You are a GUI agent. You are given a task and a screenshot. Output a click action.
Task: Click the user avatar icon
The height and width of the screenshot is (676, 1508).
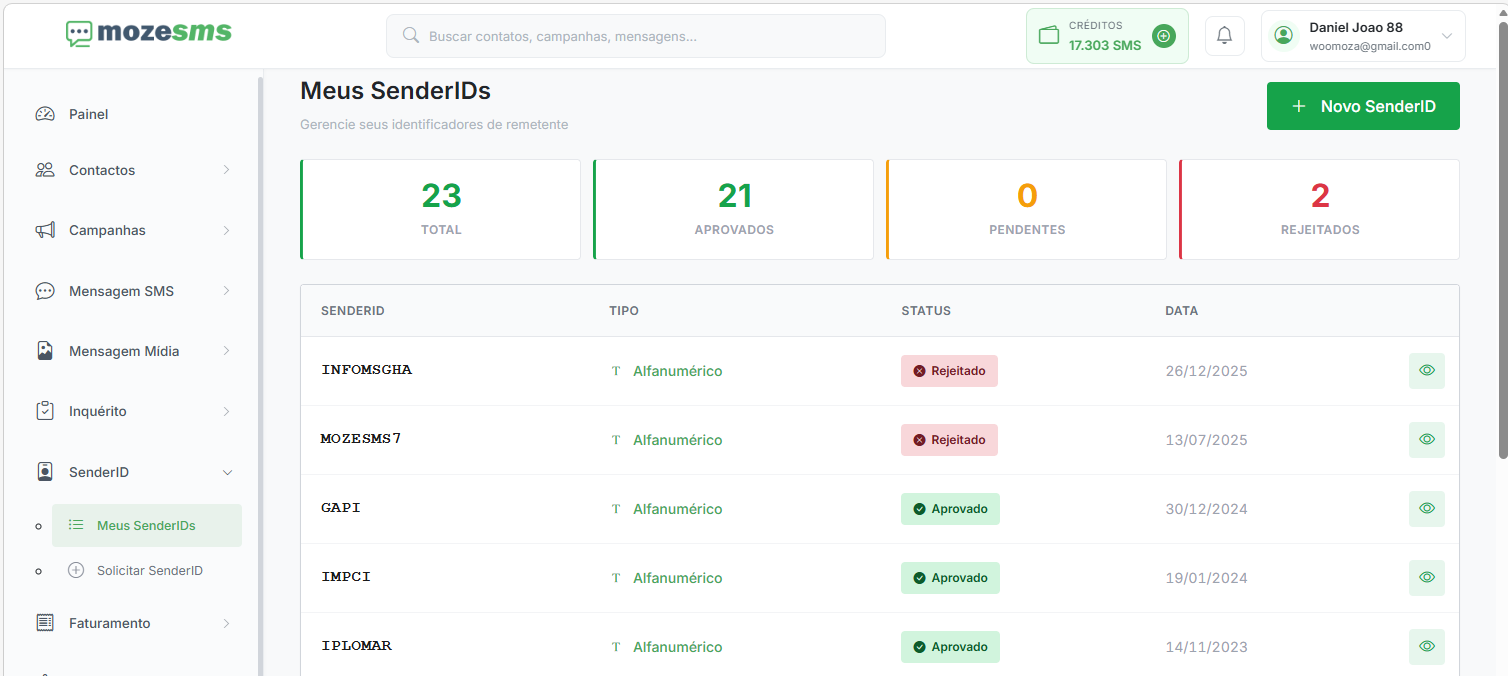[x=1283, y=36]
